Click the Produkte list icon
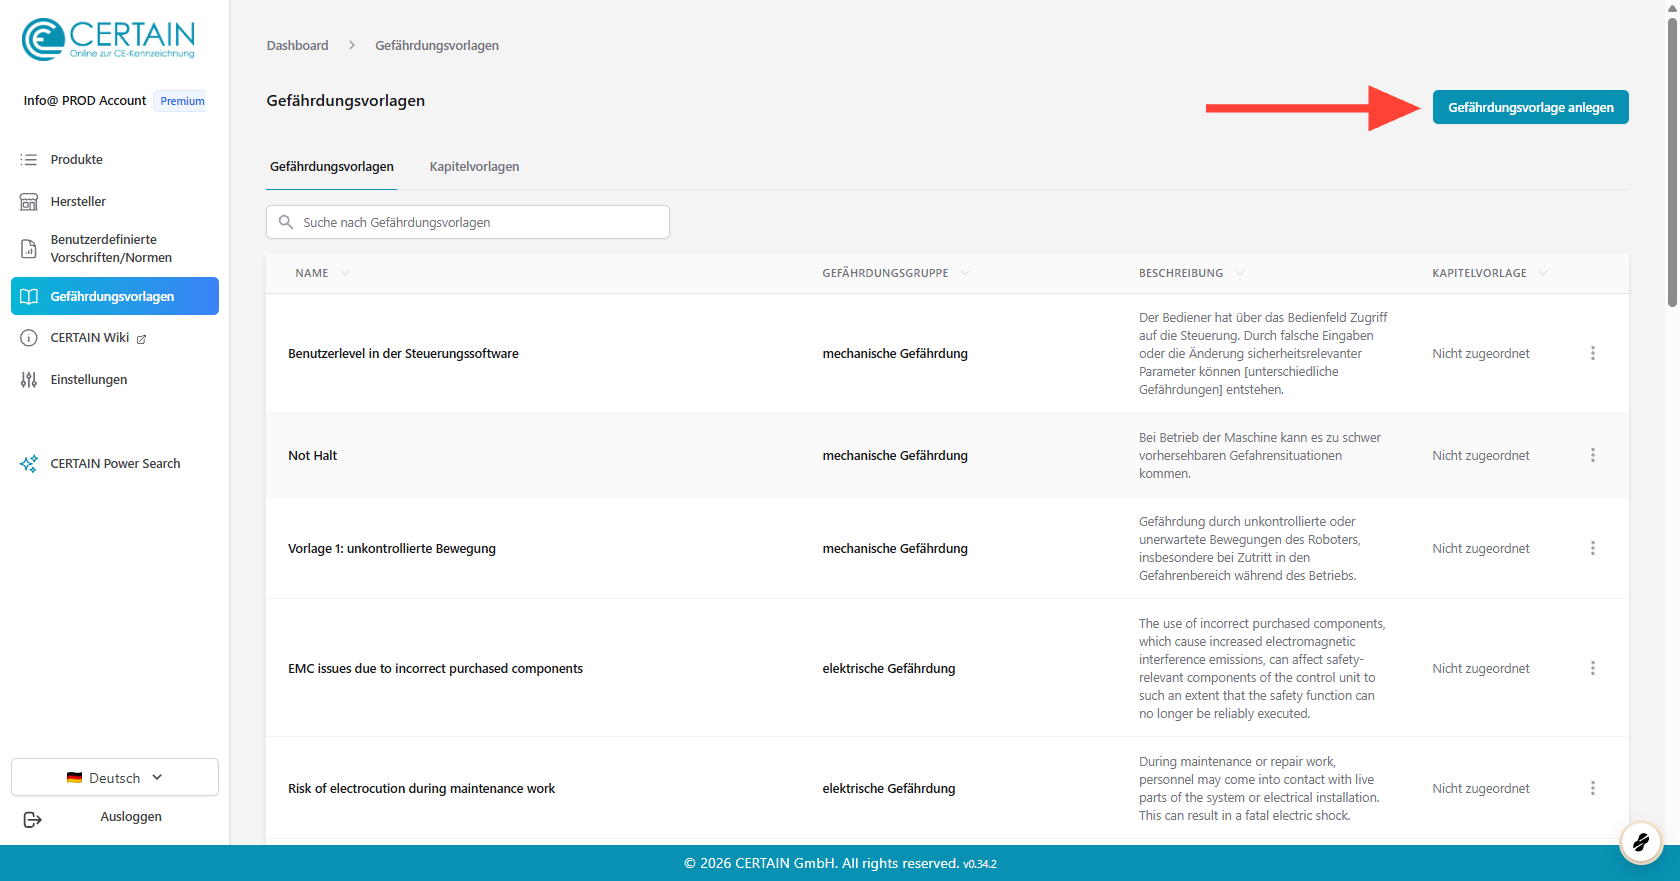Image resolution: width=1680 pixels, height=881 pixels. coord(29,160)
